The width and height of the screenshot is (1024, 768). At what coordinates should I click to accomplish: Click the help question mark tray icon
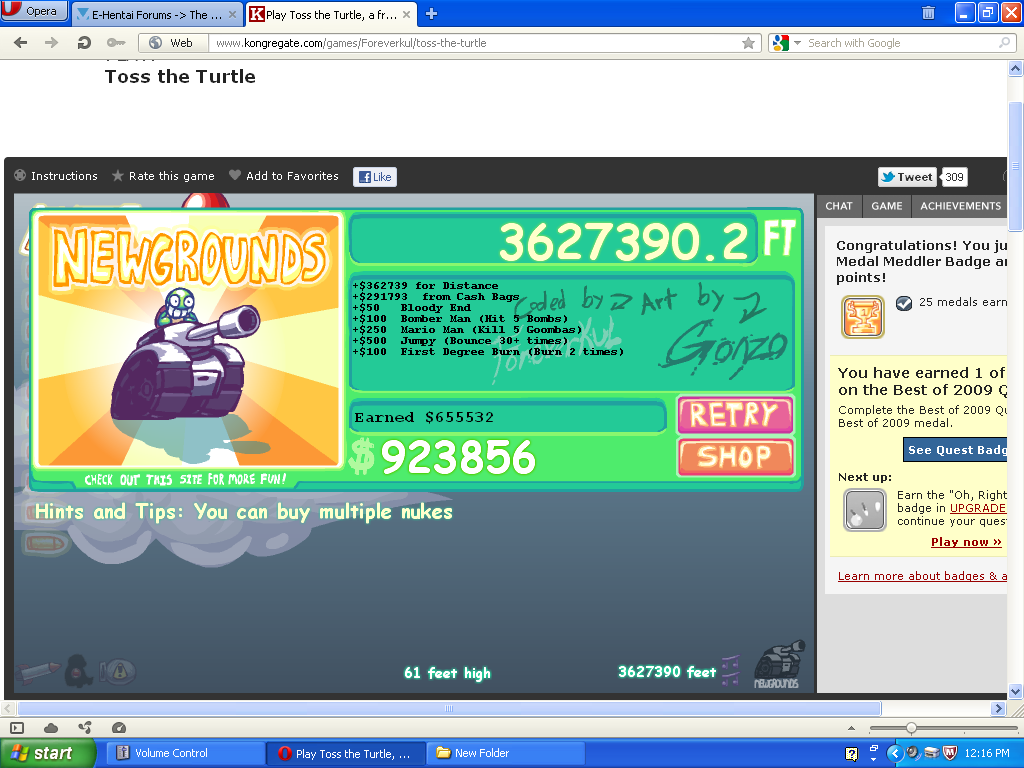851,754
